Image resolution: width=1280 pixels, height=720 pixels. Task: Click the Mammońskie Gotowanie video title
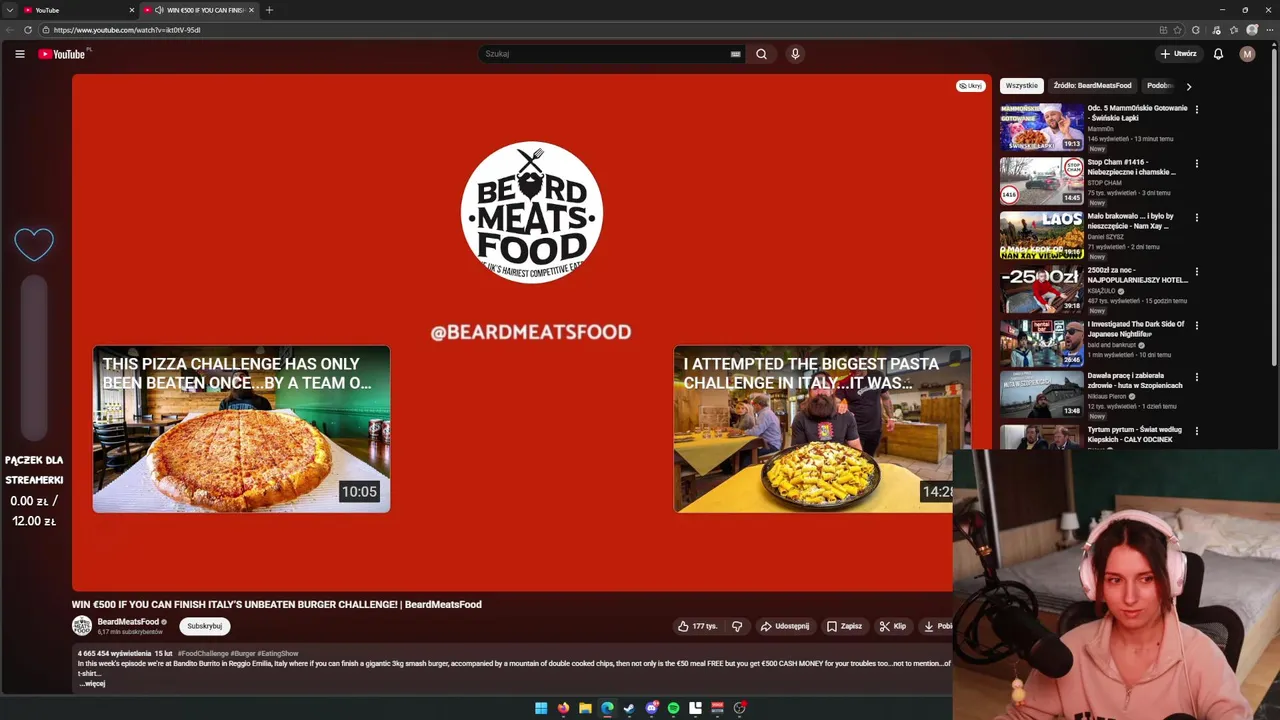click(1137, 113)
